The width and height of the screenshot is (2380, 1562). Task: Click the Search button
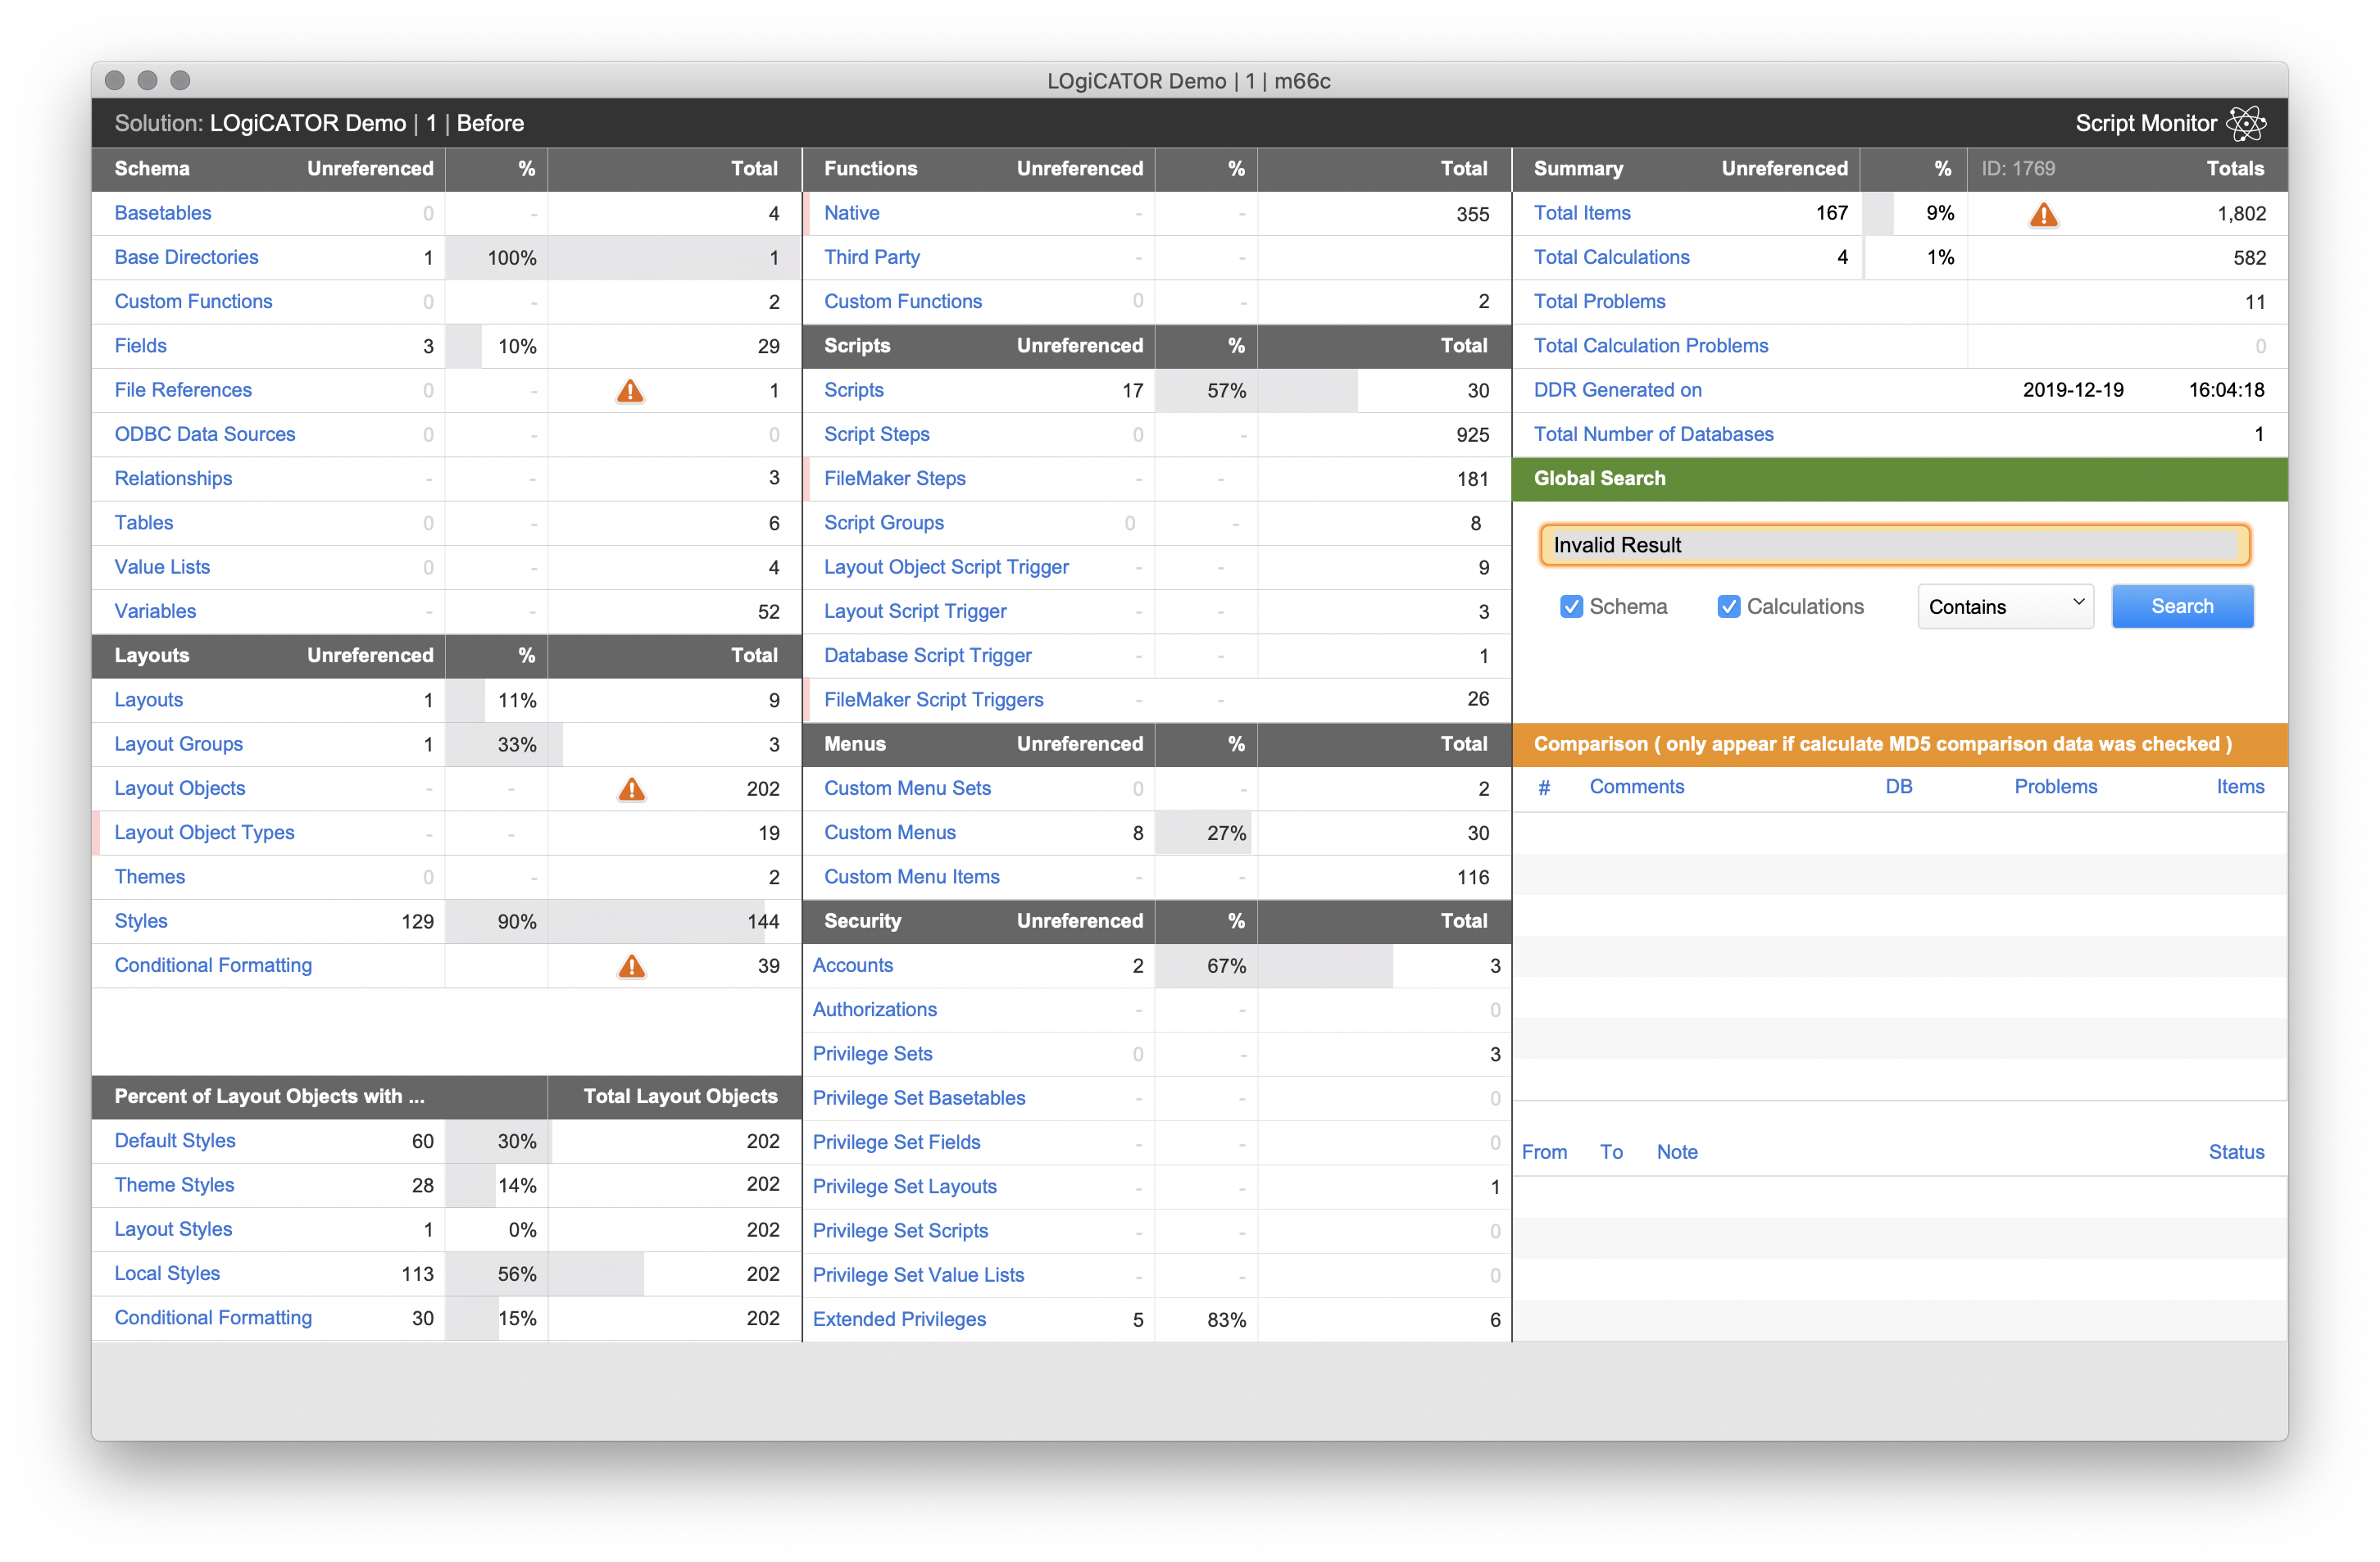coord(2182,606)
